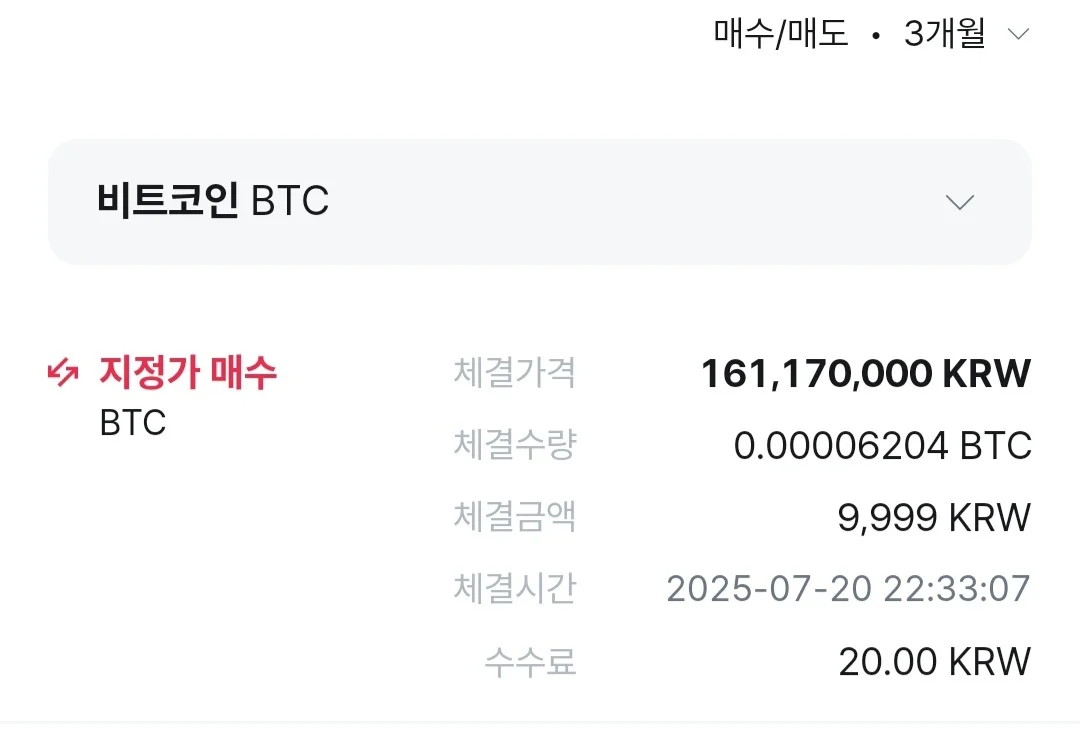1080x741 pixels.
Task: Tap the 0.00006204 BTC quantity value
Action: (x=882, y=446)
